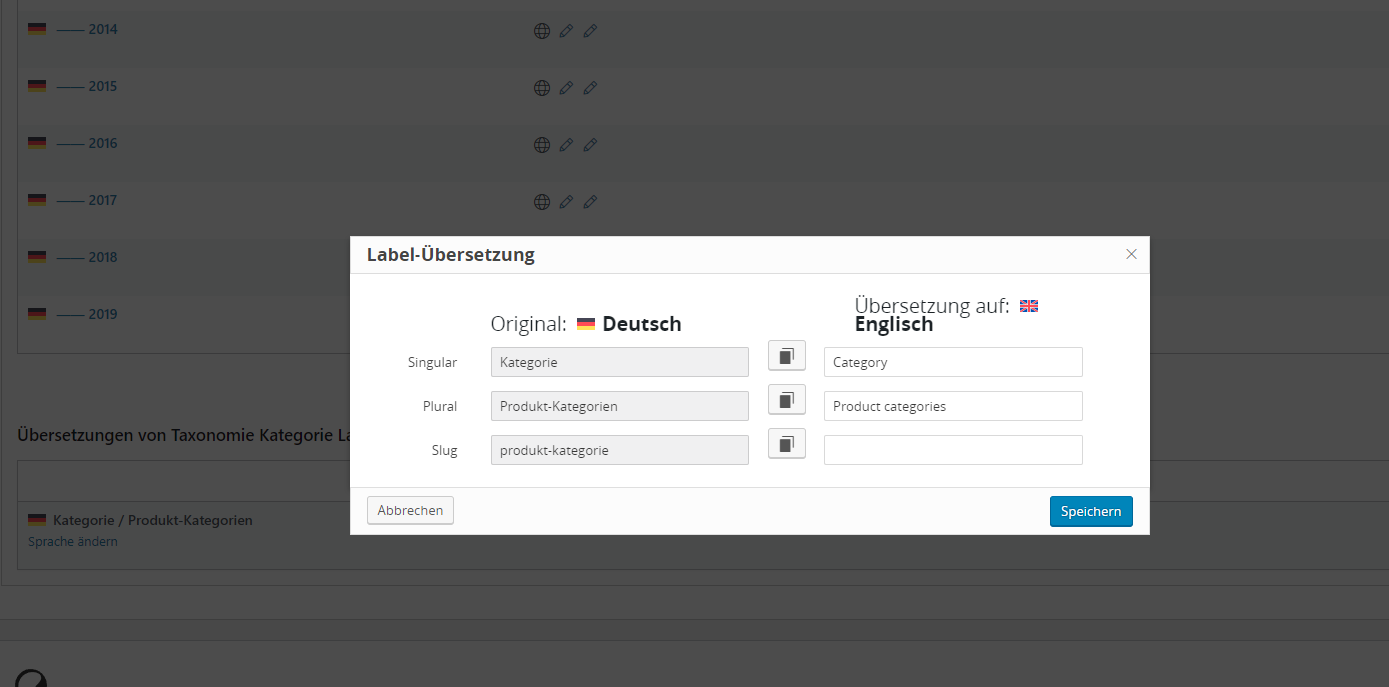1389x687 pixels.
Task: Click the globe icon in the 2015 row
Action: 542,88
